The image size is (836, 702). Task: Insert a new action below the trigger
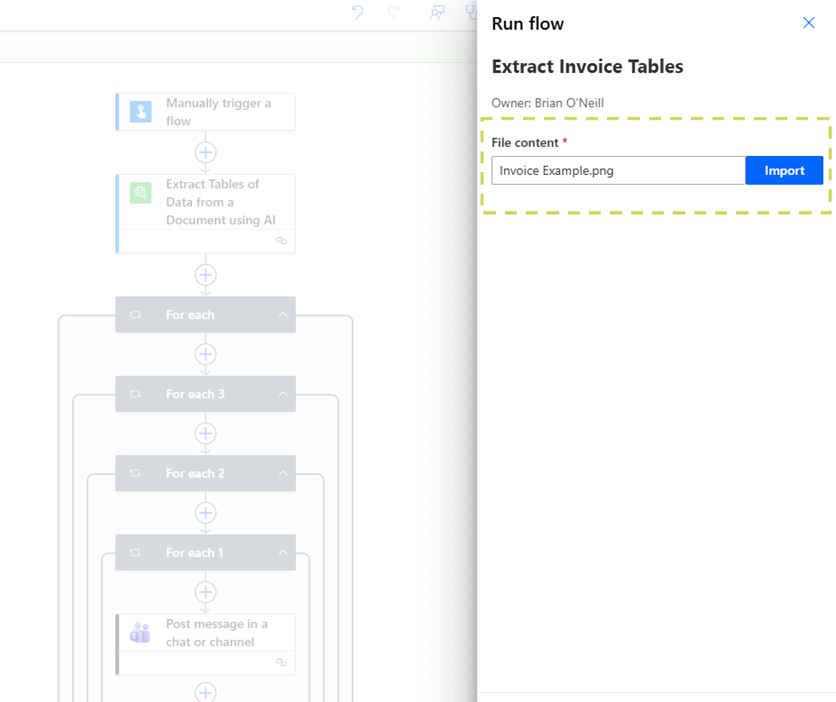205,152
